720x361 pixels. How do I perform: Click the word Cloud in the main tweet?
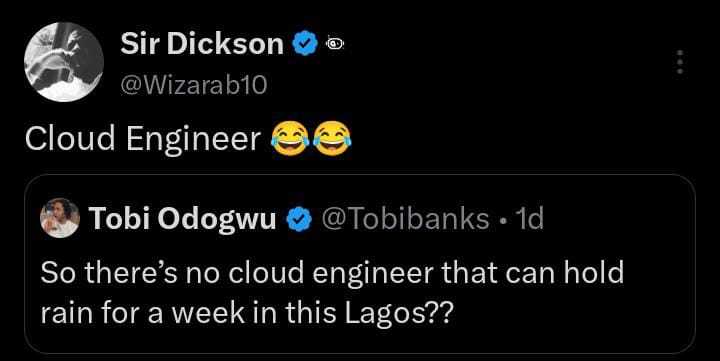tap(70, 138)
